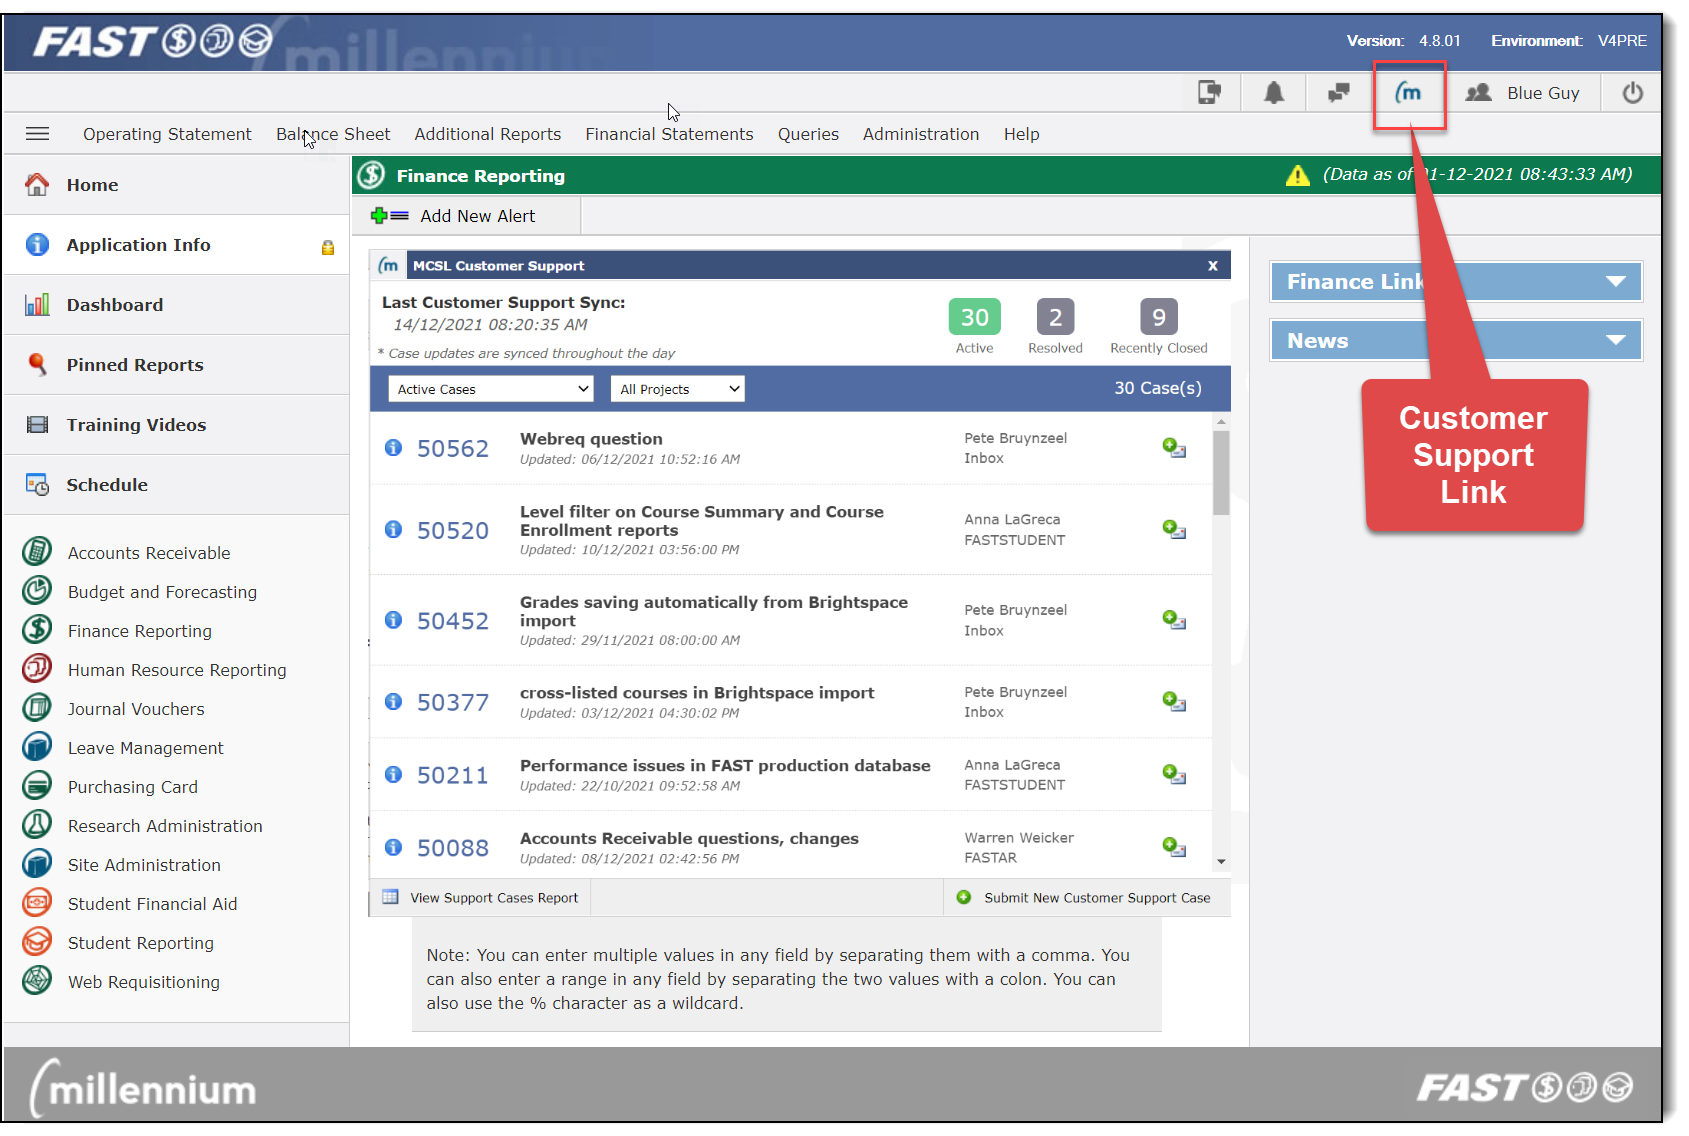Click add-note icon for case 50520

click(1173, 529)
